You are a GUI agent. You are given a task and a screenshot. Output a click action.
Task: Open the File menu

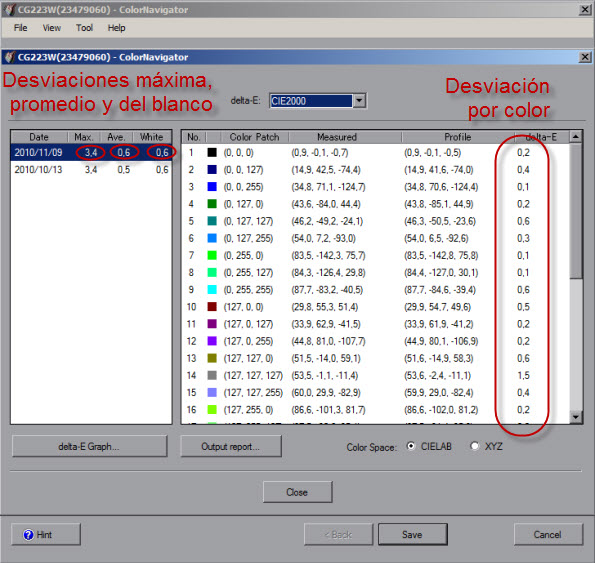click(x=20, y=28)
